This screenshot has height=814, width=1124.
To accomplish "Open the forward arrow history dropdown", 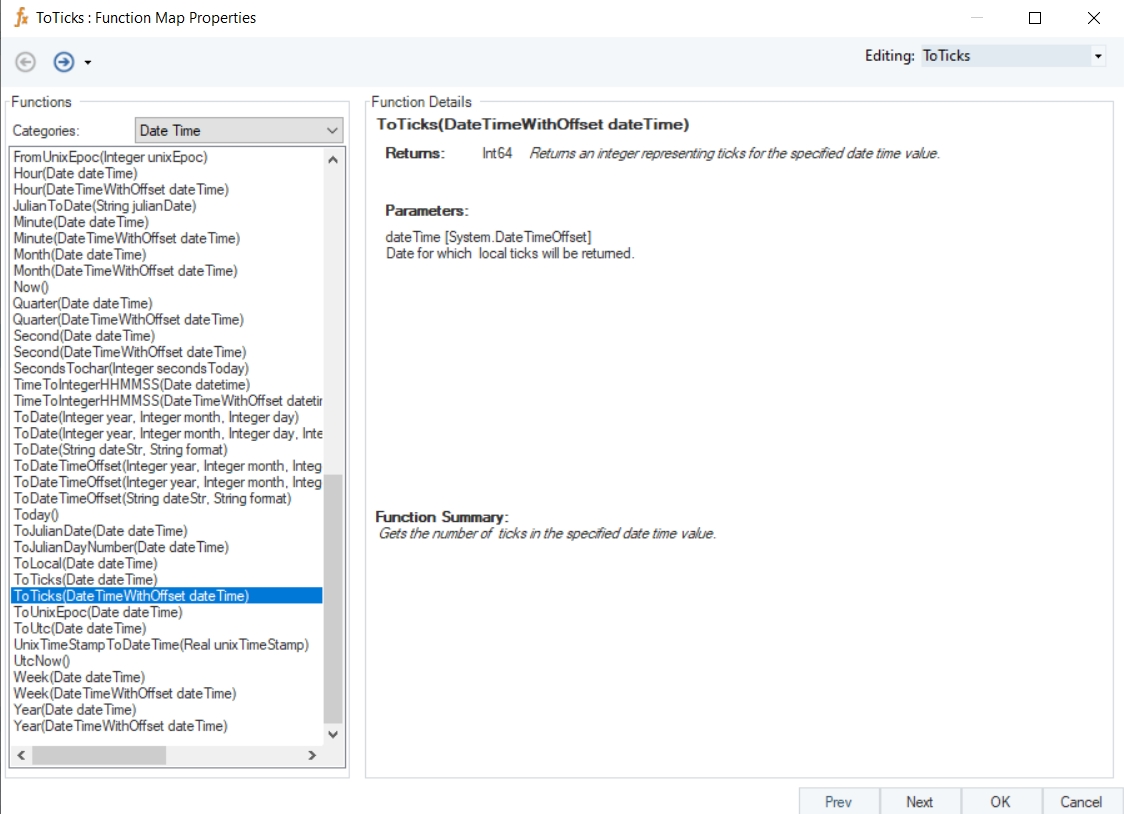I will (x=88, y=63).
